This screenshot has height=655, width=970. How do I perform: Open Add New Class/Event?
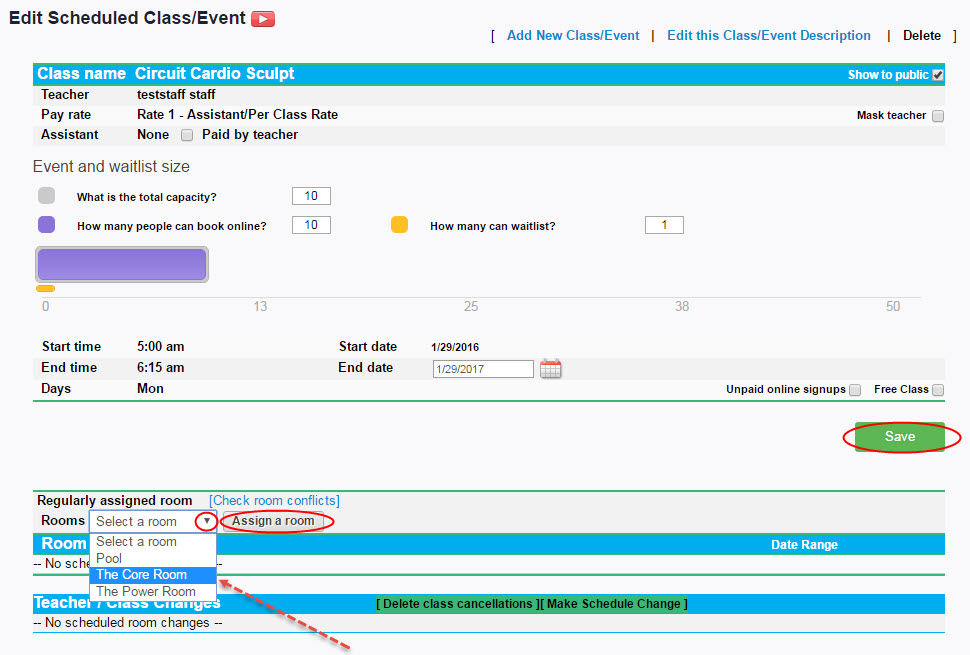click(572, 35)
